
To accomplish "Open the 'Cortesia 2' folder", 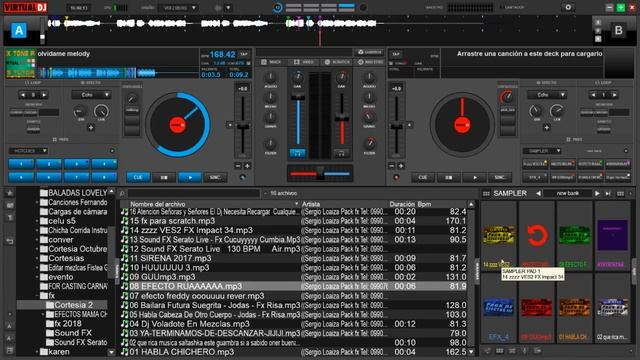I will (x=73, y=305).
